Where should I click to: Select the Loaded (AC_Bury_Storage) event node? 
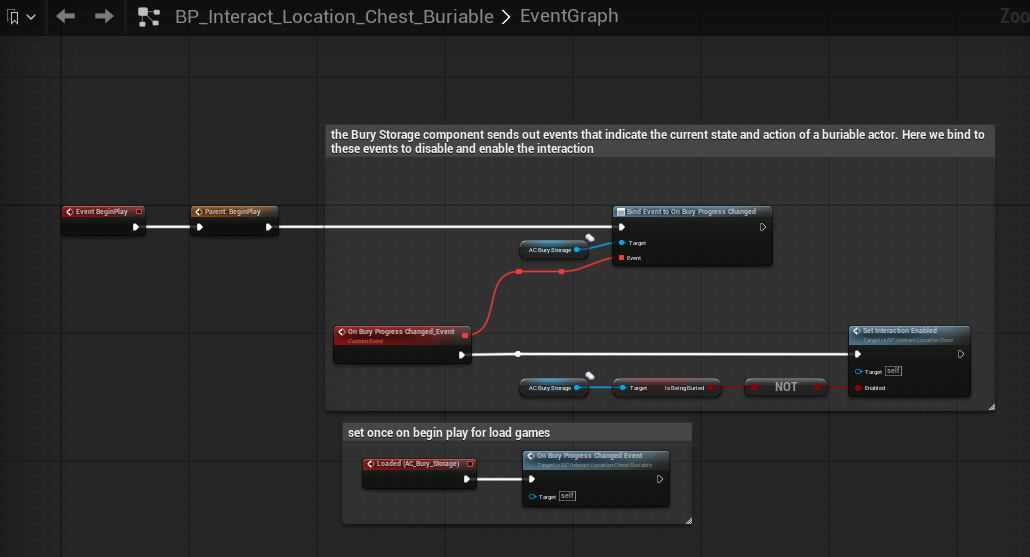[417, 464]
